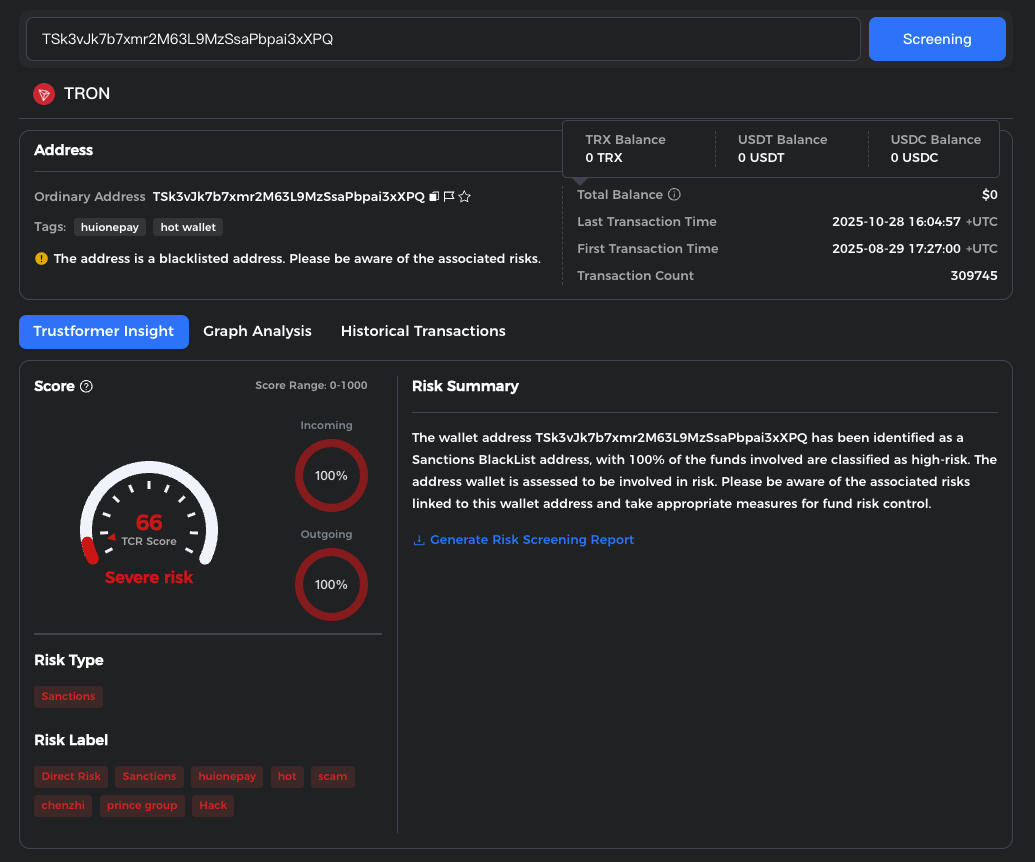Click the flag icon to report address

click(x=449, y=197)
